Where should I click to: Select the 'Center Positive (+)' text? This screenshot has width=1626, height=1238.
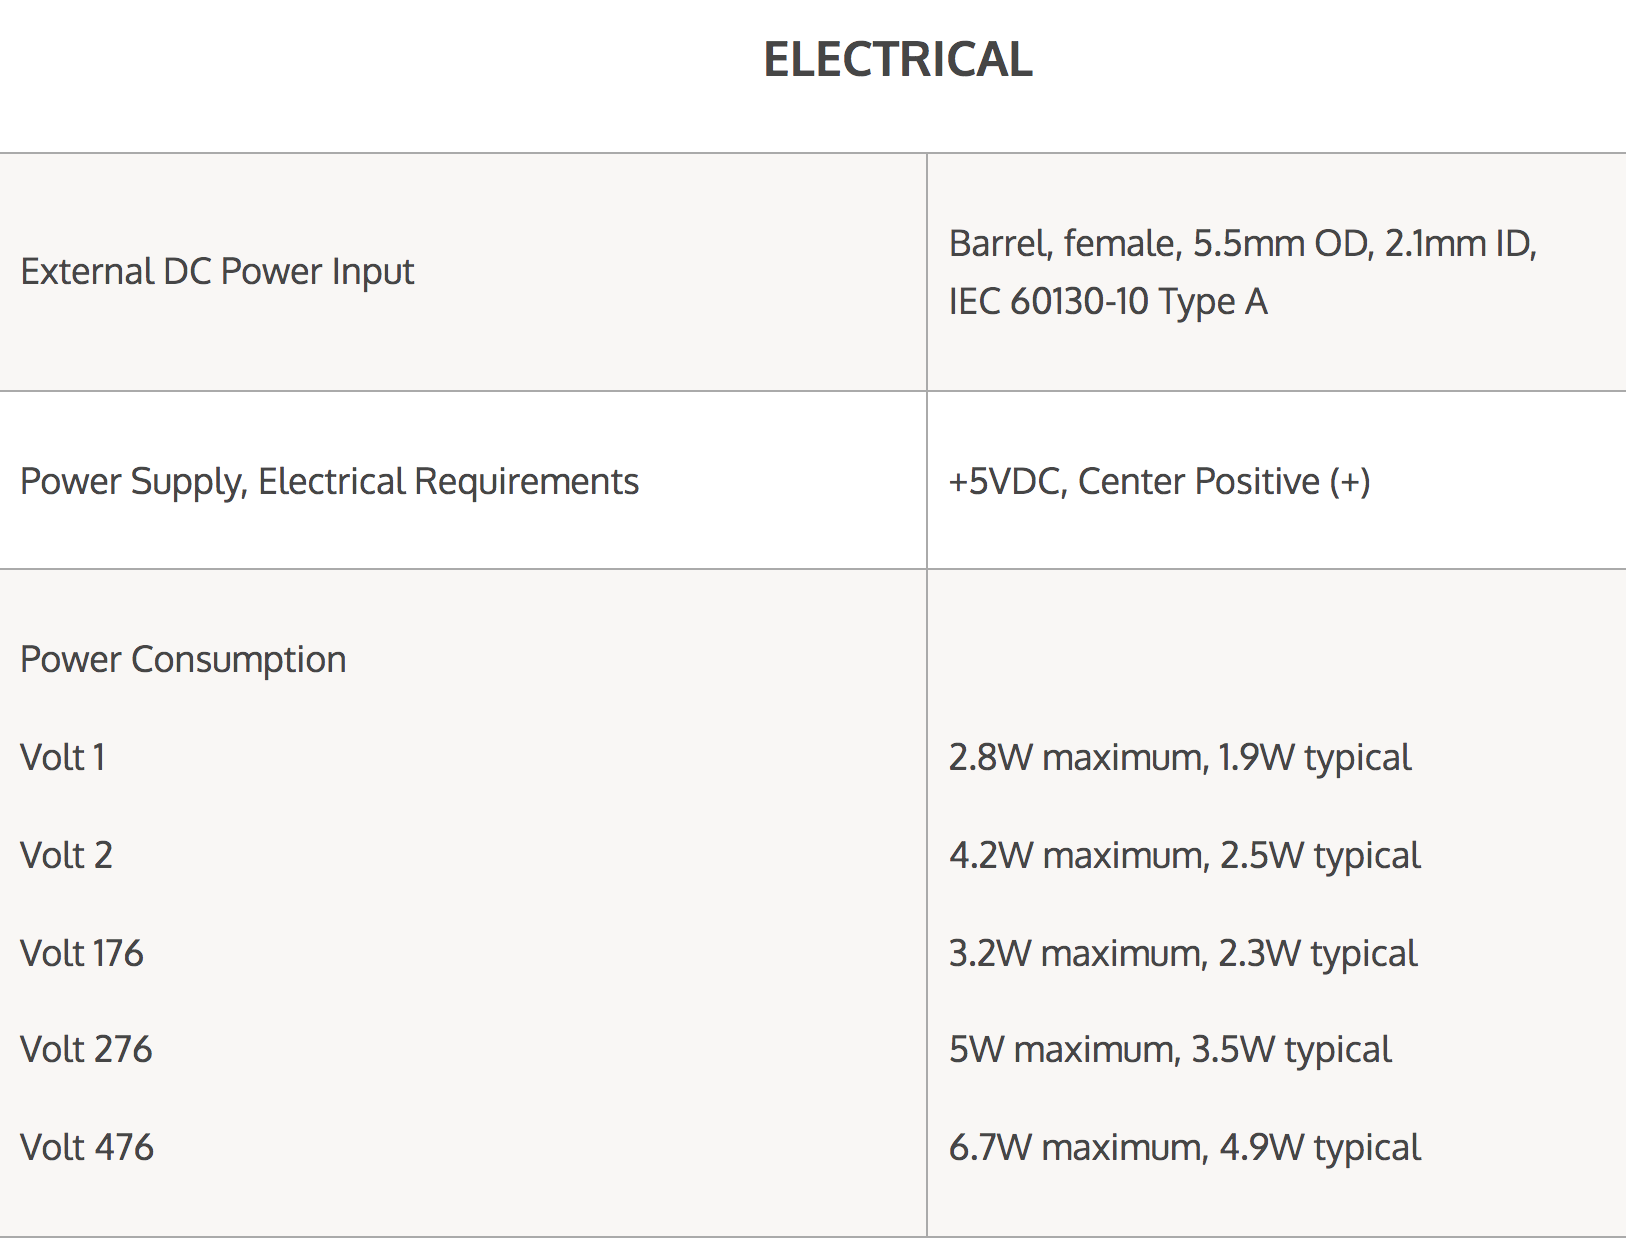(1224, 481)
